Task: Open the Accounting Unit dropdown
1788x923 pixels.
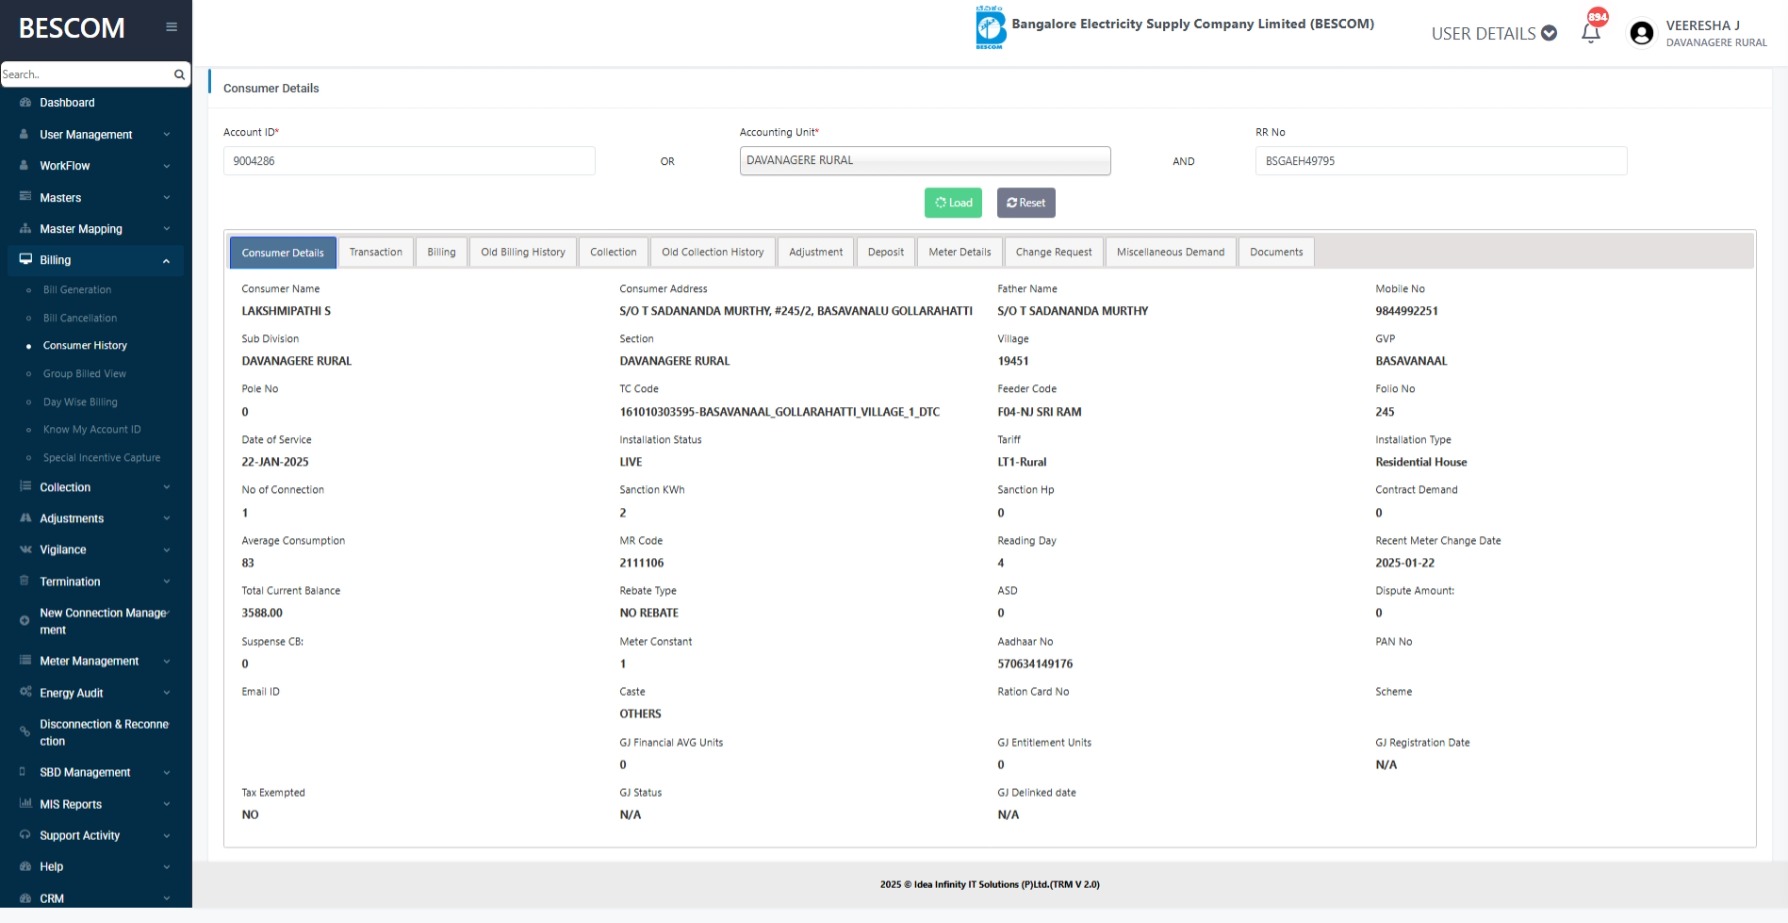Action: [925, 160]
